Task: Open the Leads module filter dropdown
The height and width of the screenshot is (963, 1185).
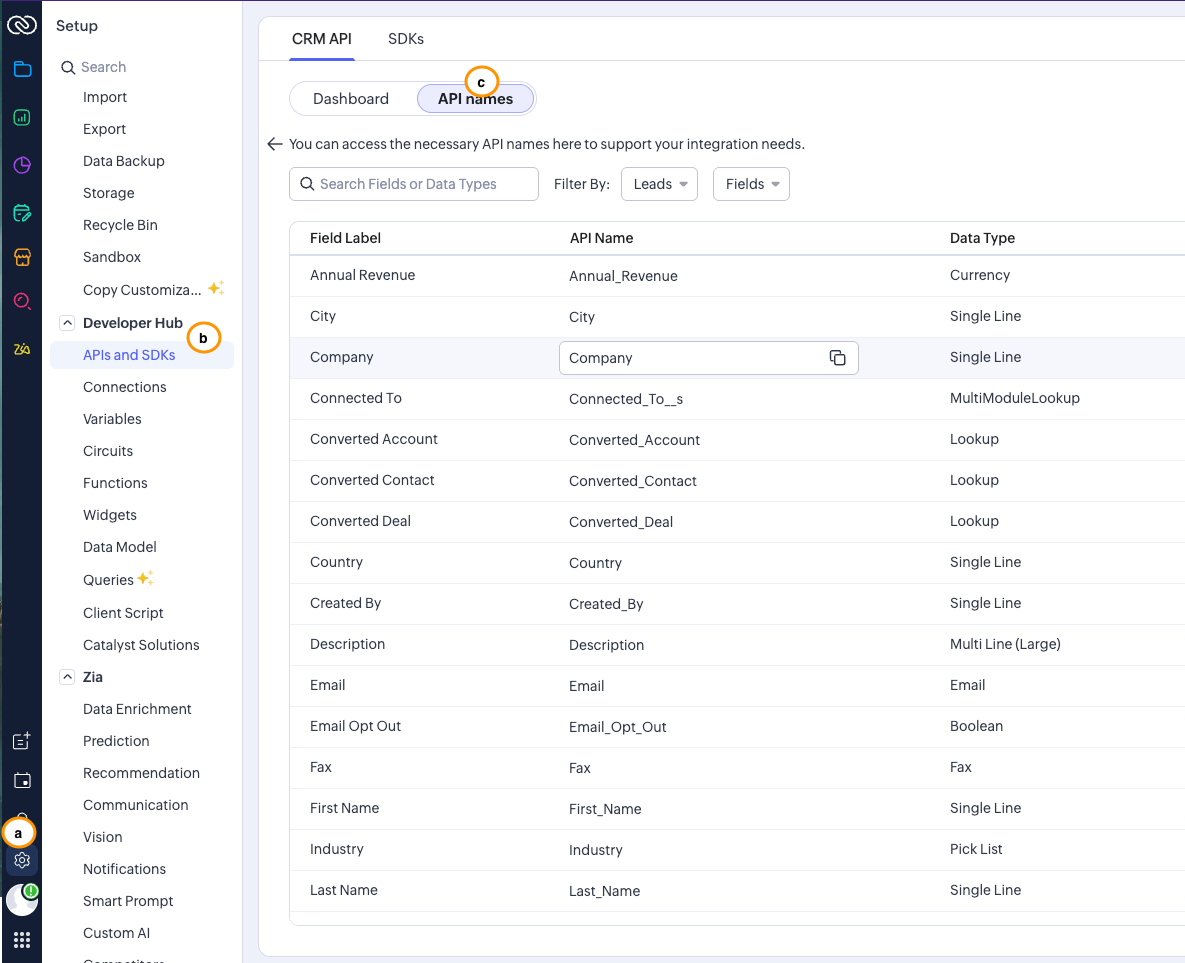Action: (659, 184)
